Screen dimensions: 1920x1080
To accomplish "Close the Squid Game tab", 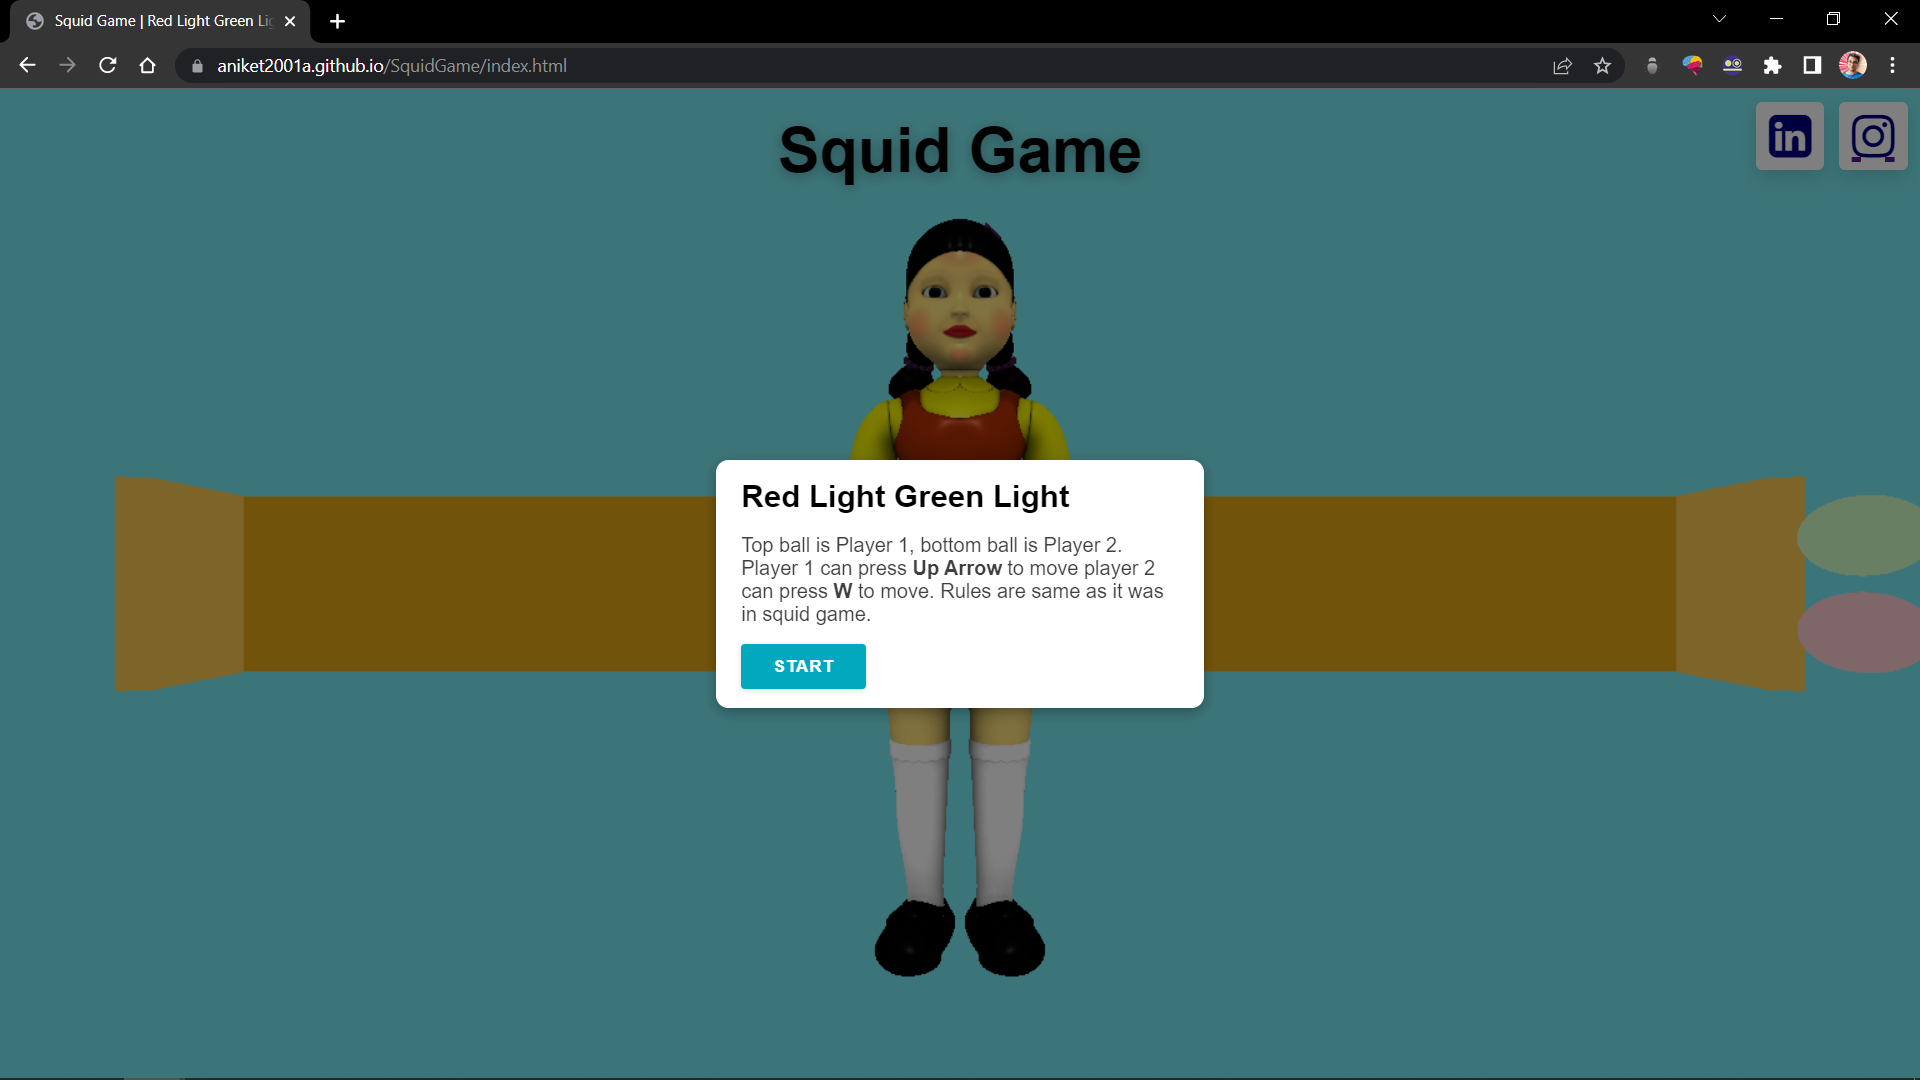I will tap(290, 20).
